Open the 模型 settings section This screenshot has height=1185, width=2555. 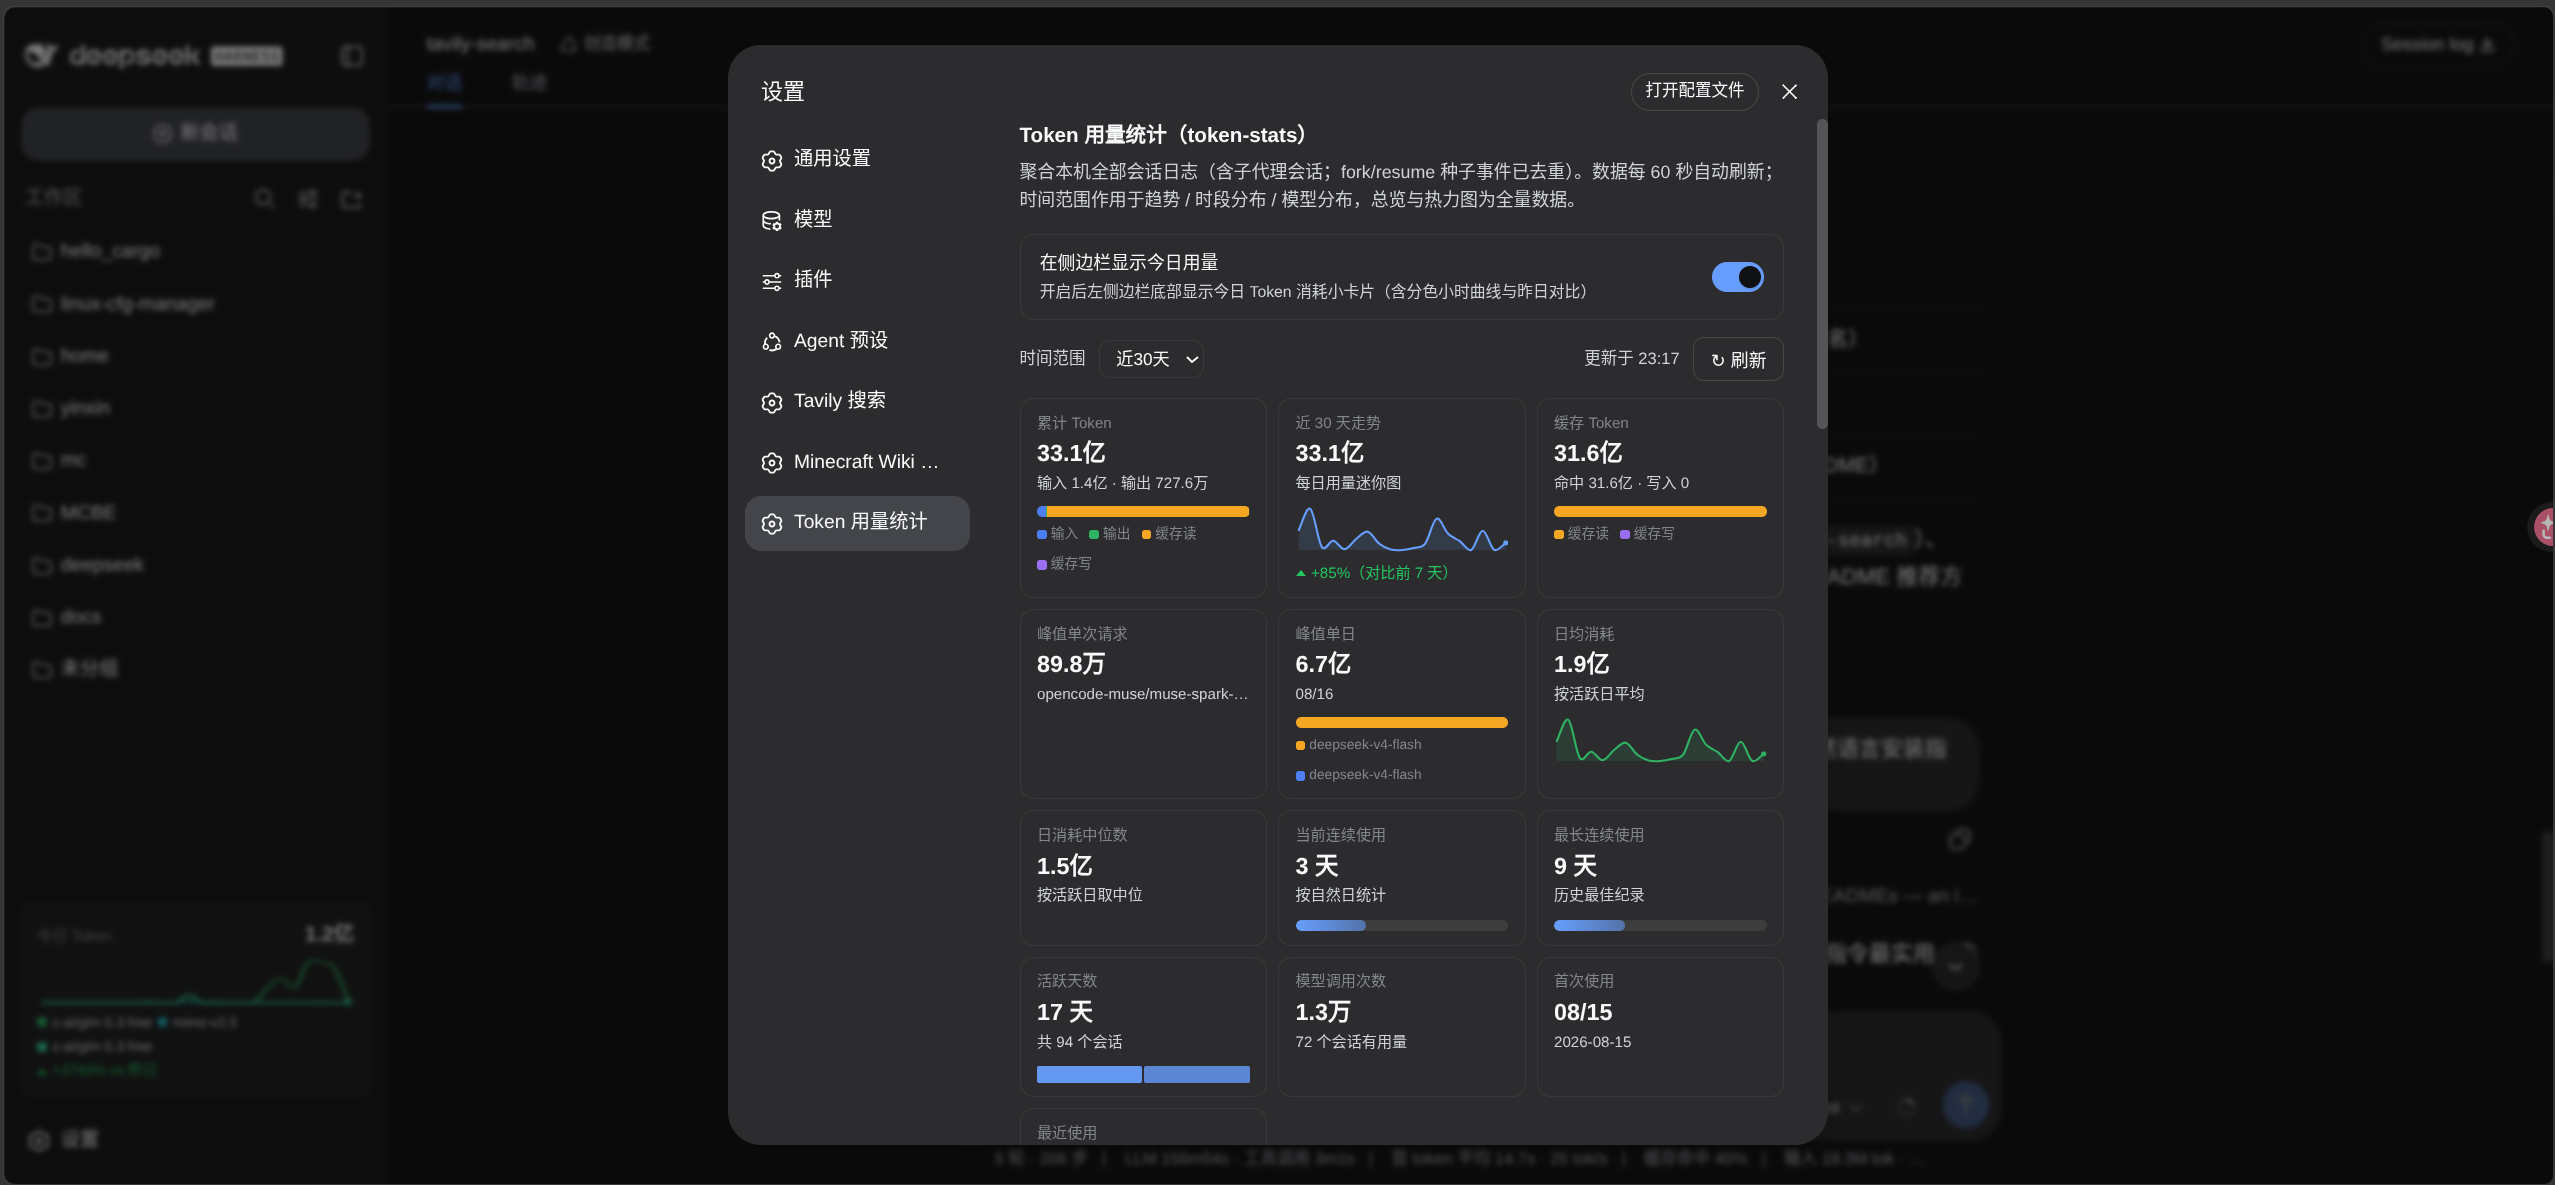(857, 219)
